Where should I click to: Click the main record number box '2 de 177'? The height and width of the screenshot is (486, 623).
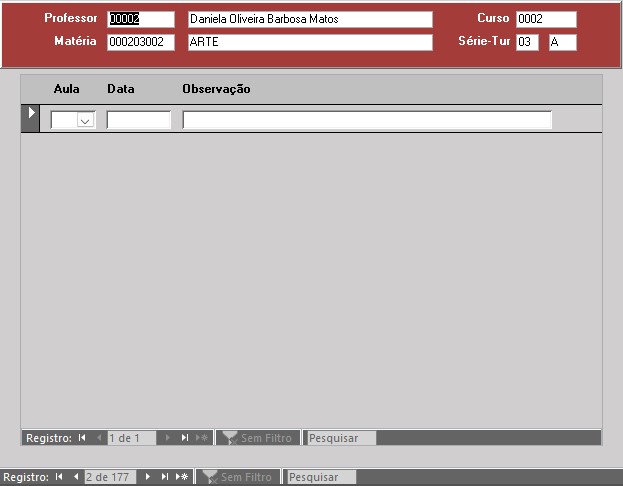pos(110,476)
